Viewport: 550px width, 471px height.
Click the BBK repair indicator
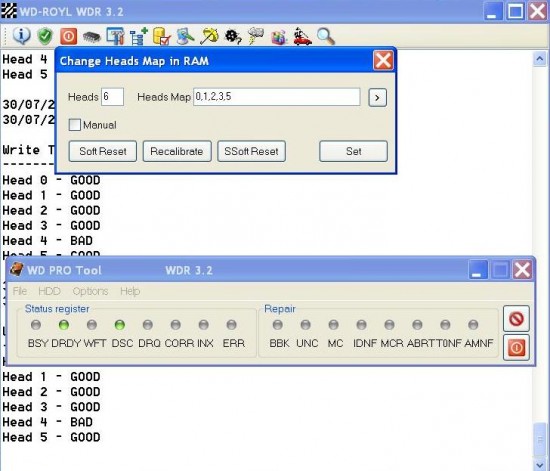[x=277, y=325]
